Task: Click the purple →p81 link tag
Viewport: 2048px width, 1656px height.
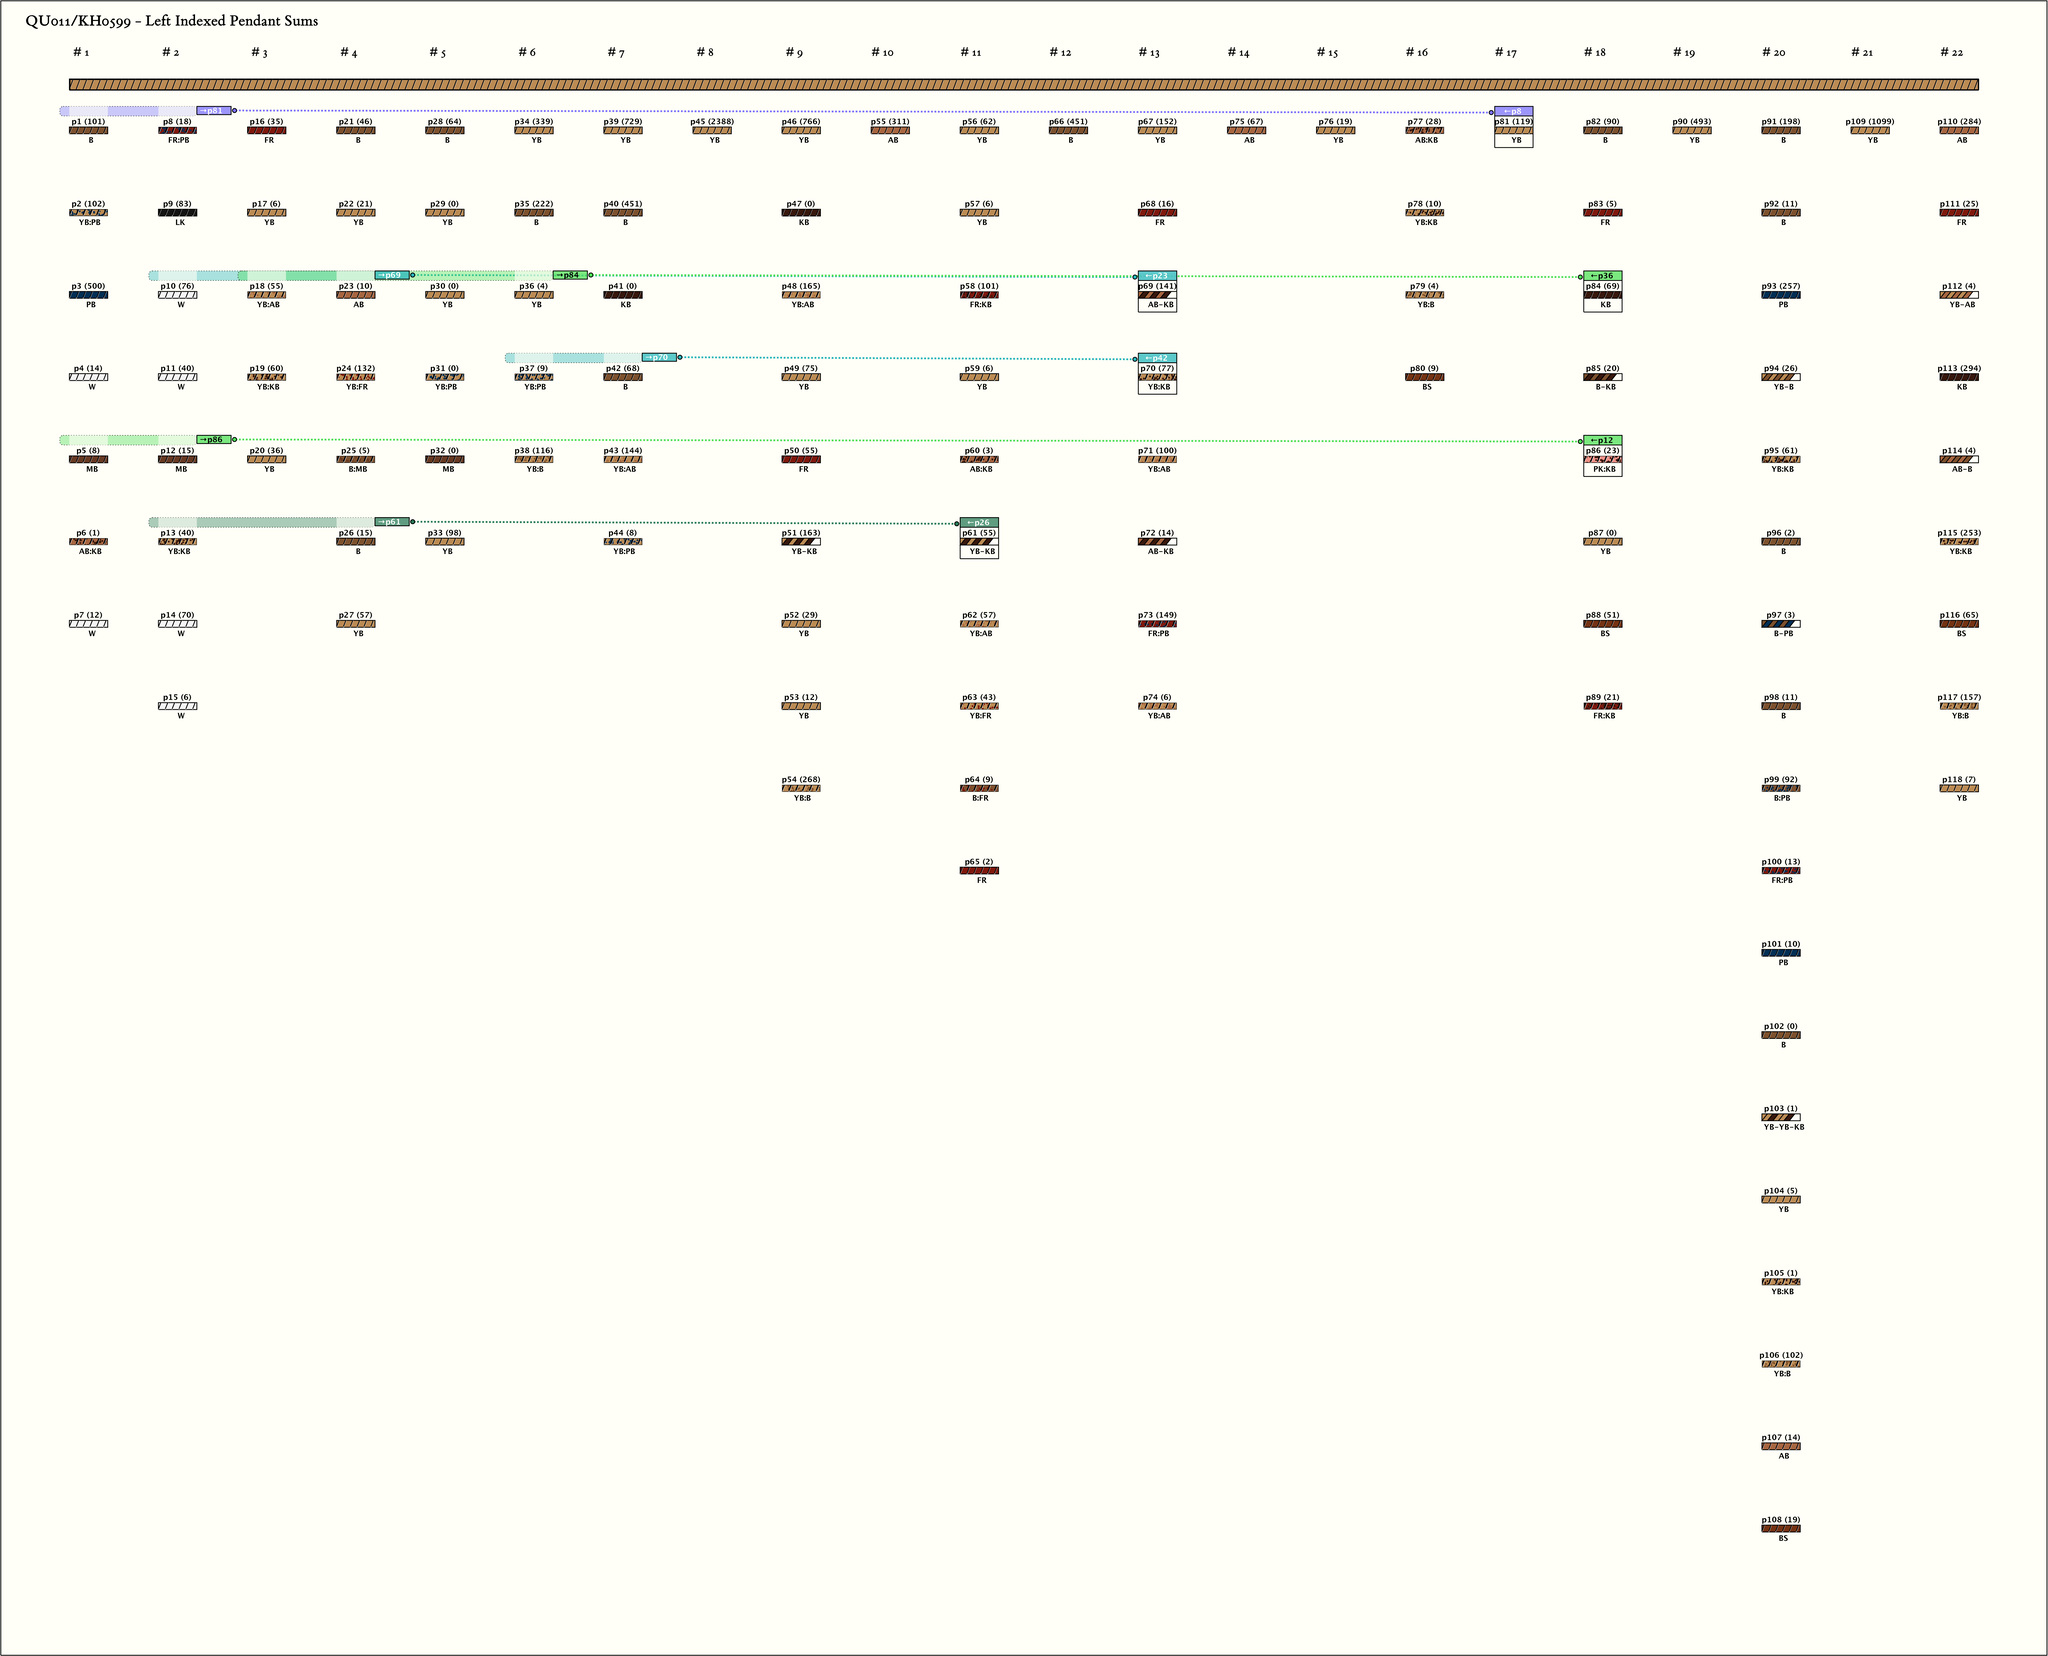Action: pyautogui.click(x=214, y=111)
